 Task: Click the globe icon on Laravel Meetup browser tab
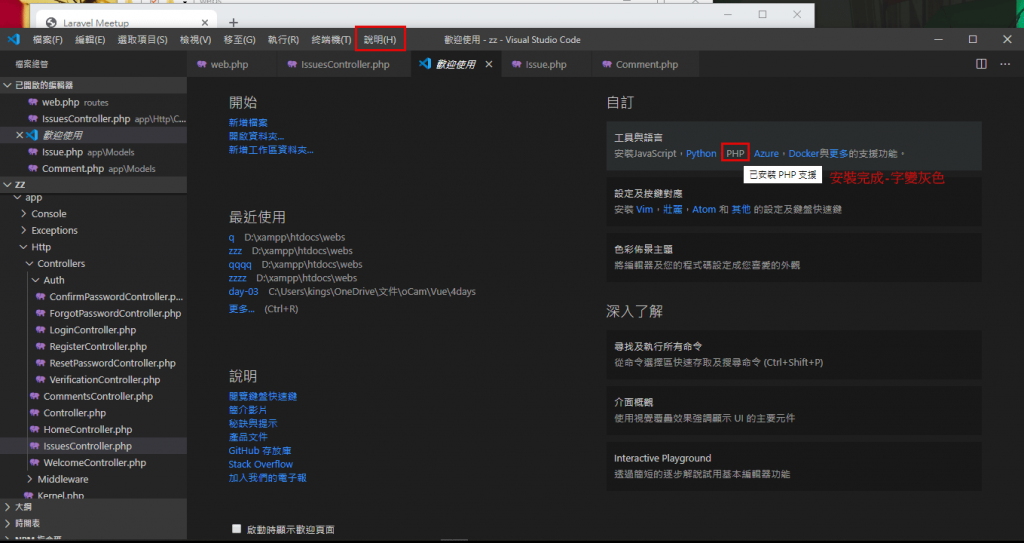(52, 23)
